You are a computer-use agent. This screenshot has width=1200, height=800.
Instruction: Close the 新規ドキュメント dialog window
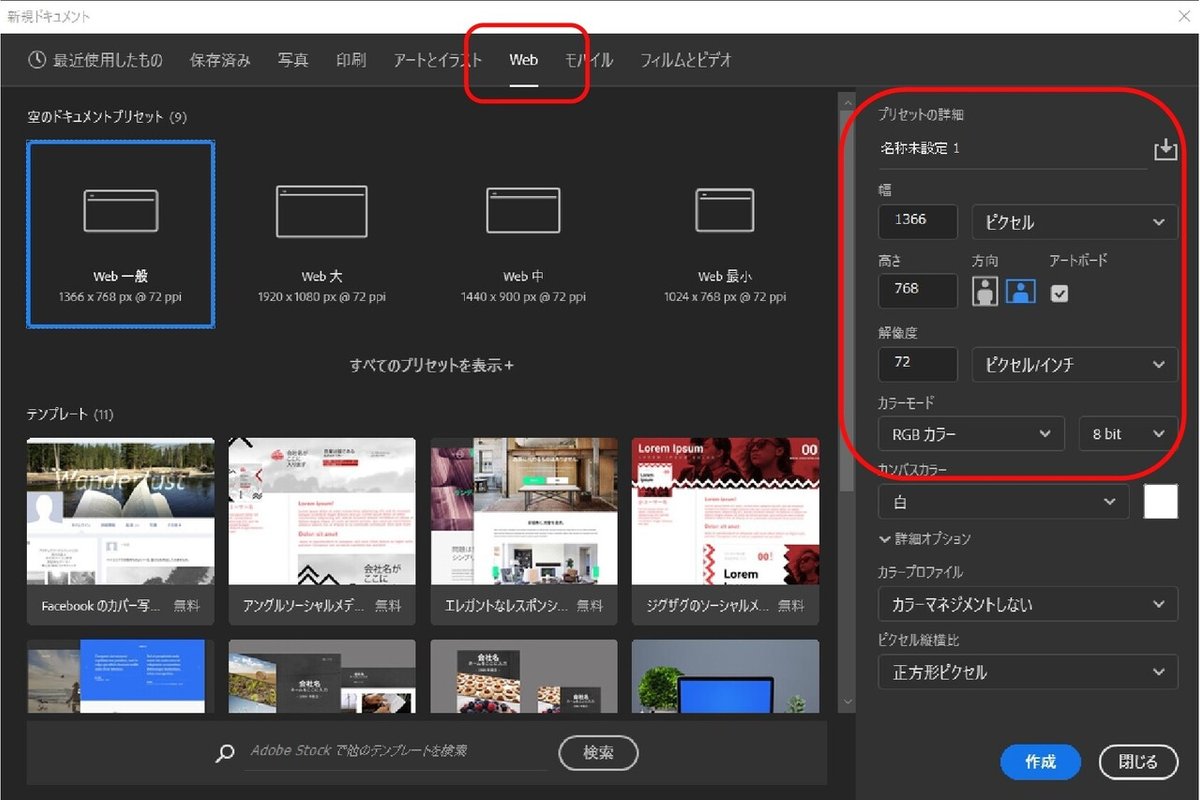pyautogui.click(x=1184, y=14)
